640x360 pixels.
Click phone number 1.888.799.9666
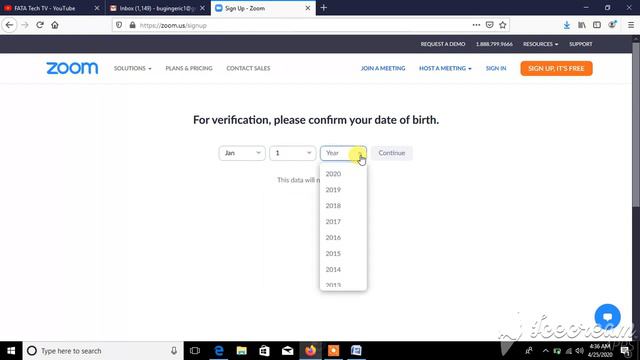(494, 44)
